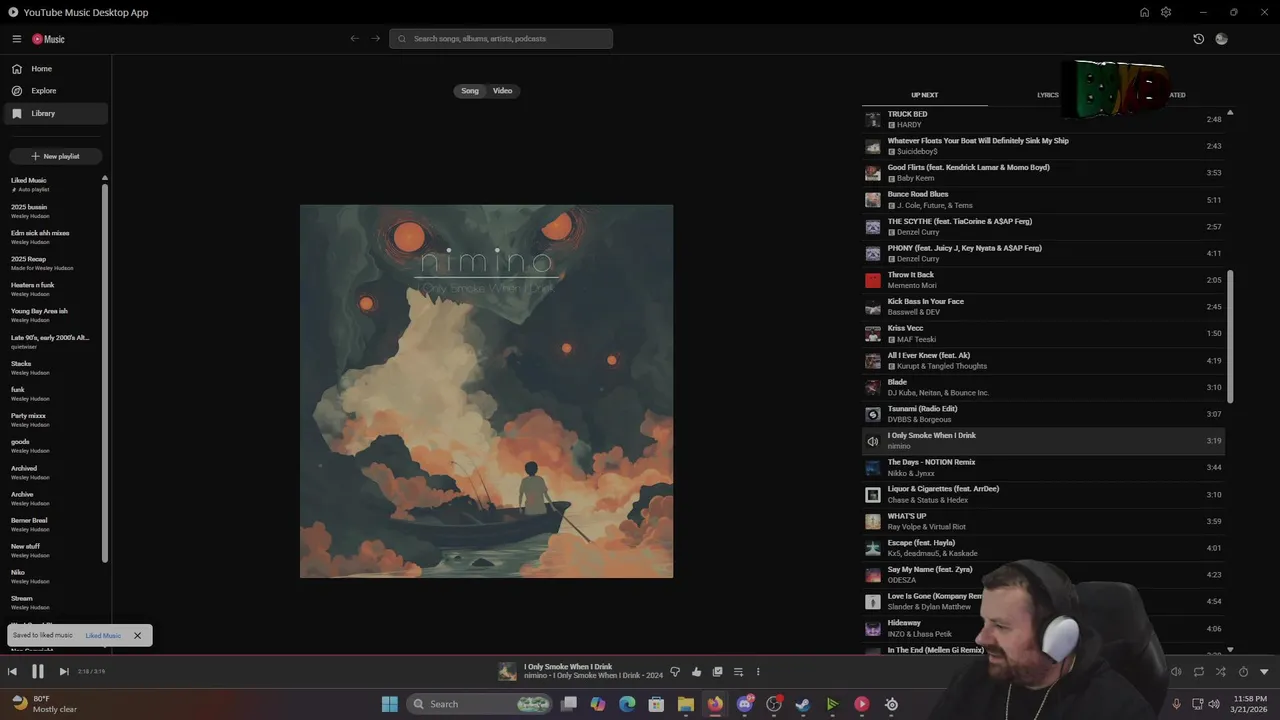Open Microsoft Edge from taskbar
The image size is (1280, 720).
[x=627, y=704]
